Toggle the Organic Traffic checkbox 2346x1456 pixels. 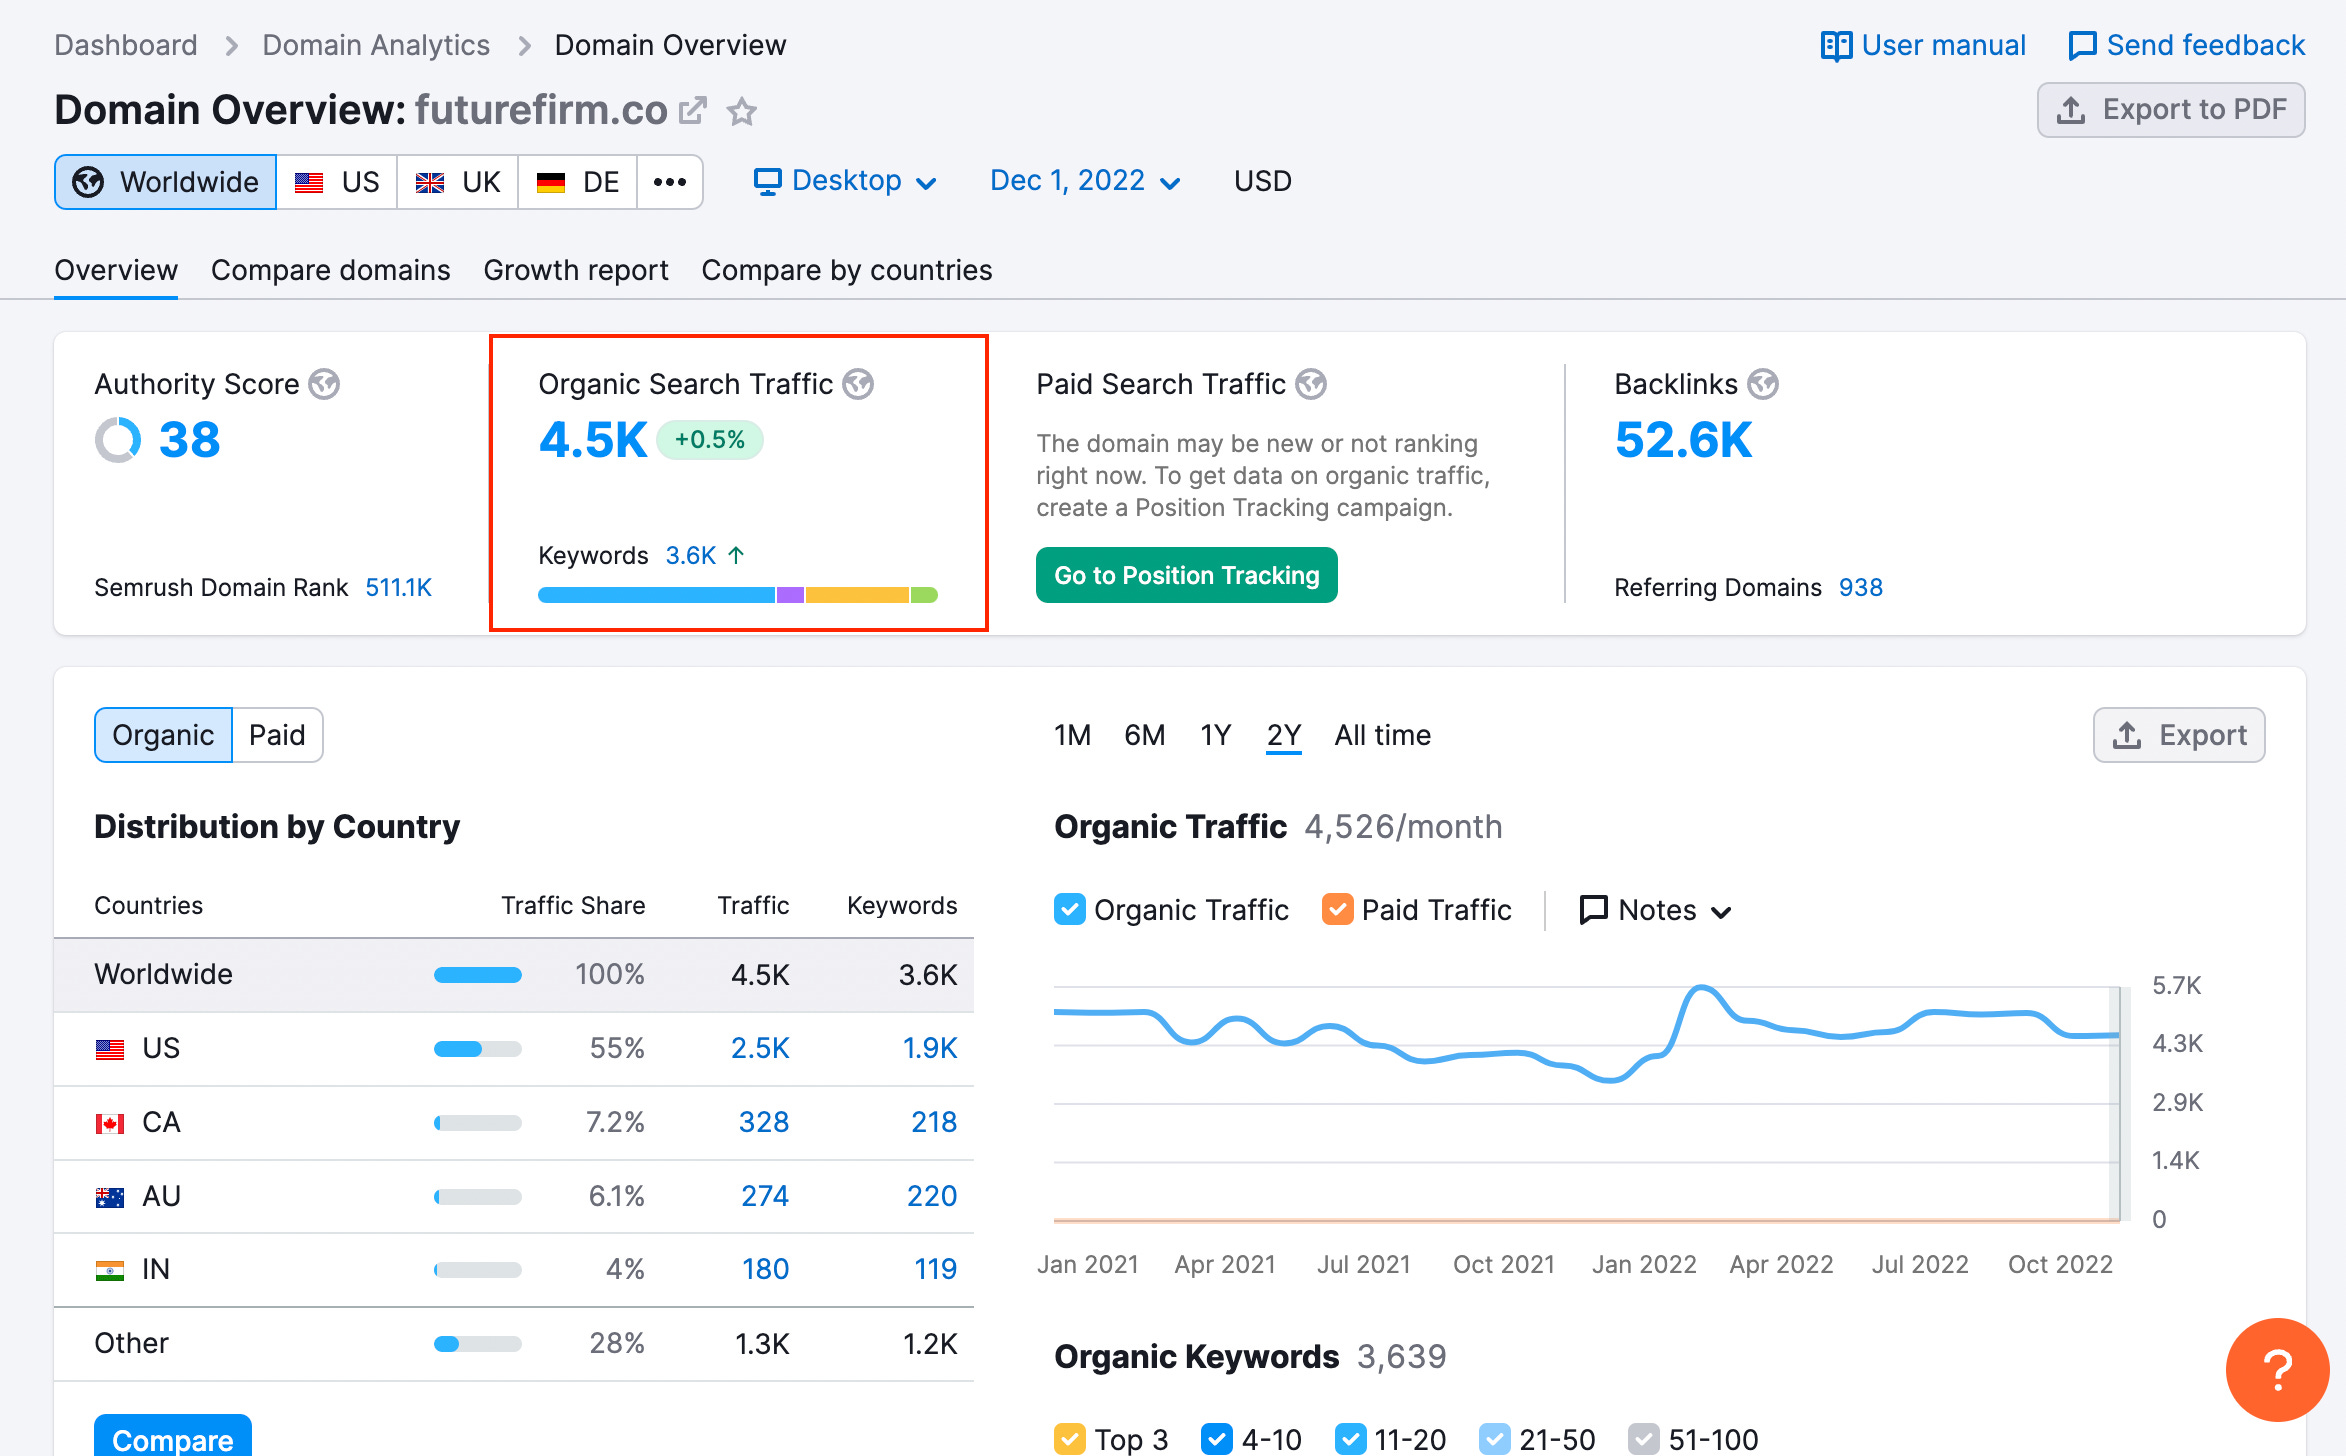coord(1070,909)
